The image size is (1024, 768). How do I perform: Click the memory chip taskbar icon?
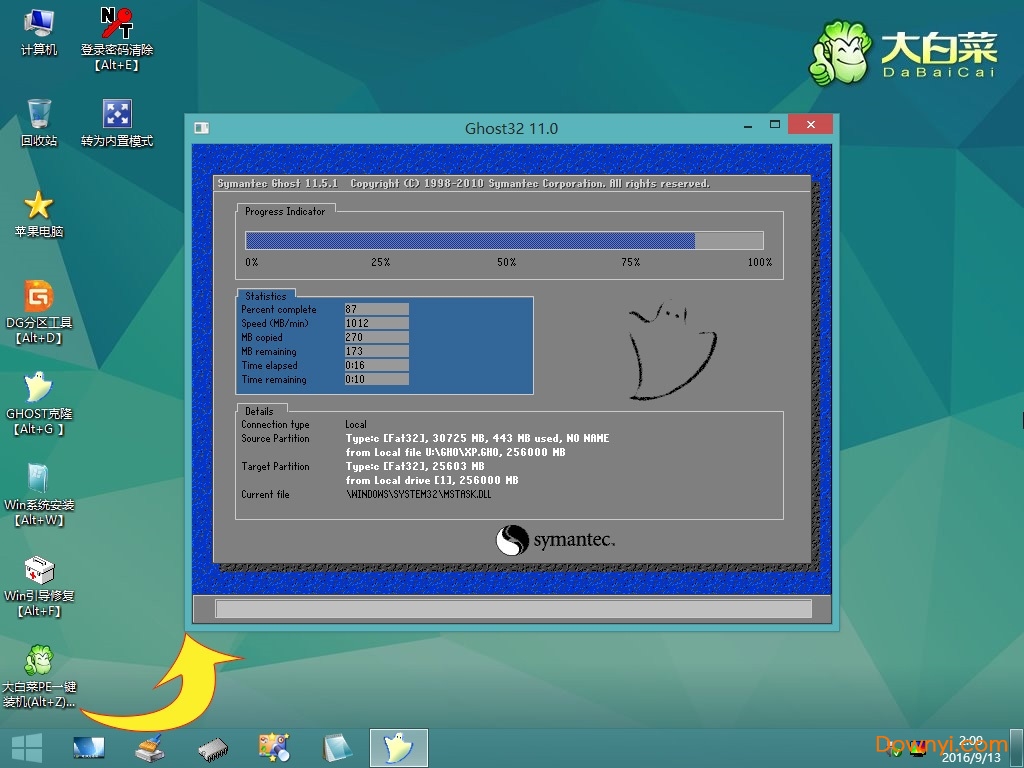[213, 747]
